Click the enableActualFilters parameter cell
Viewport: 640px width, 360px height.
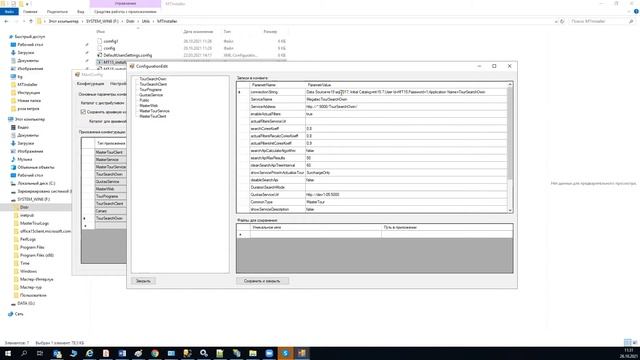(277, 114)
